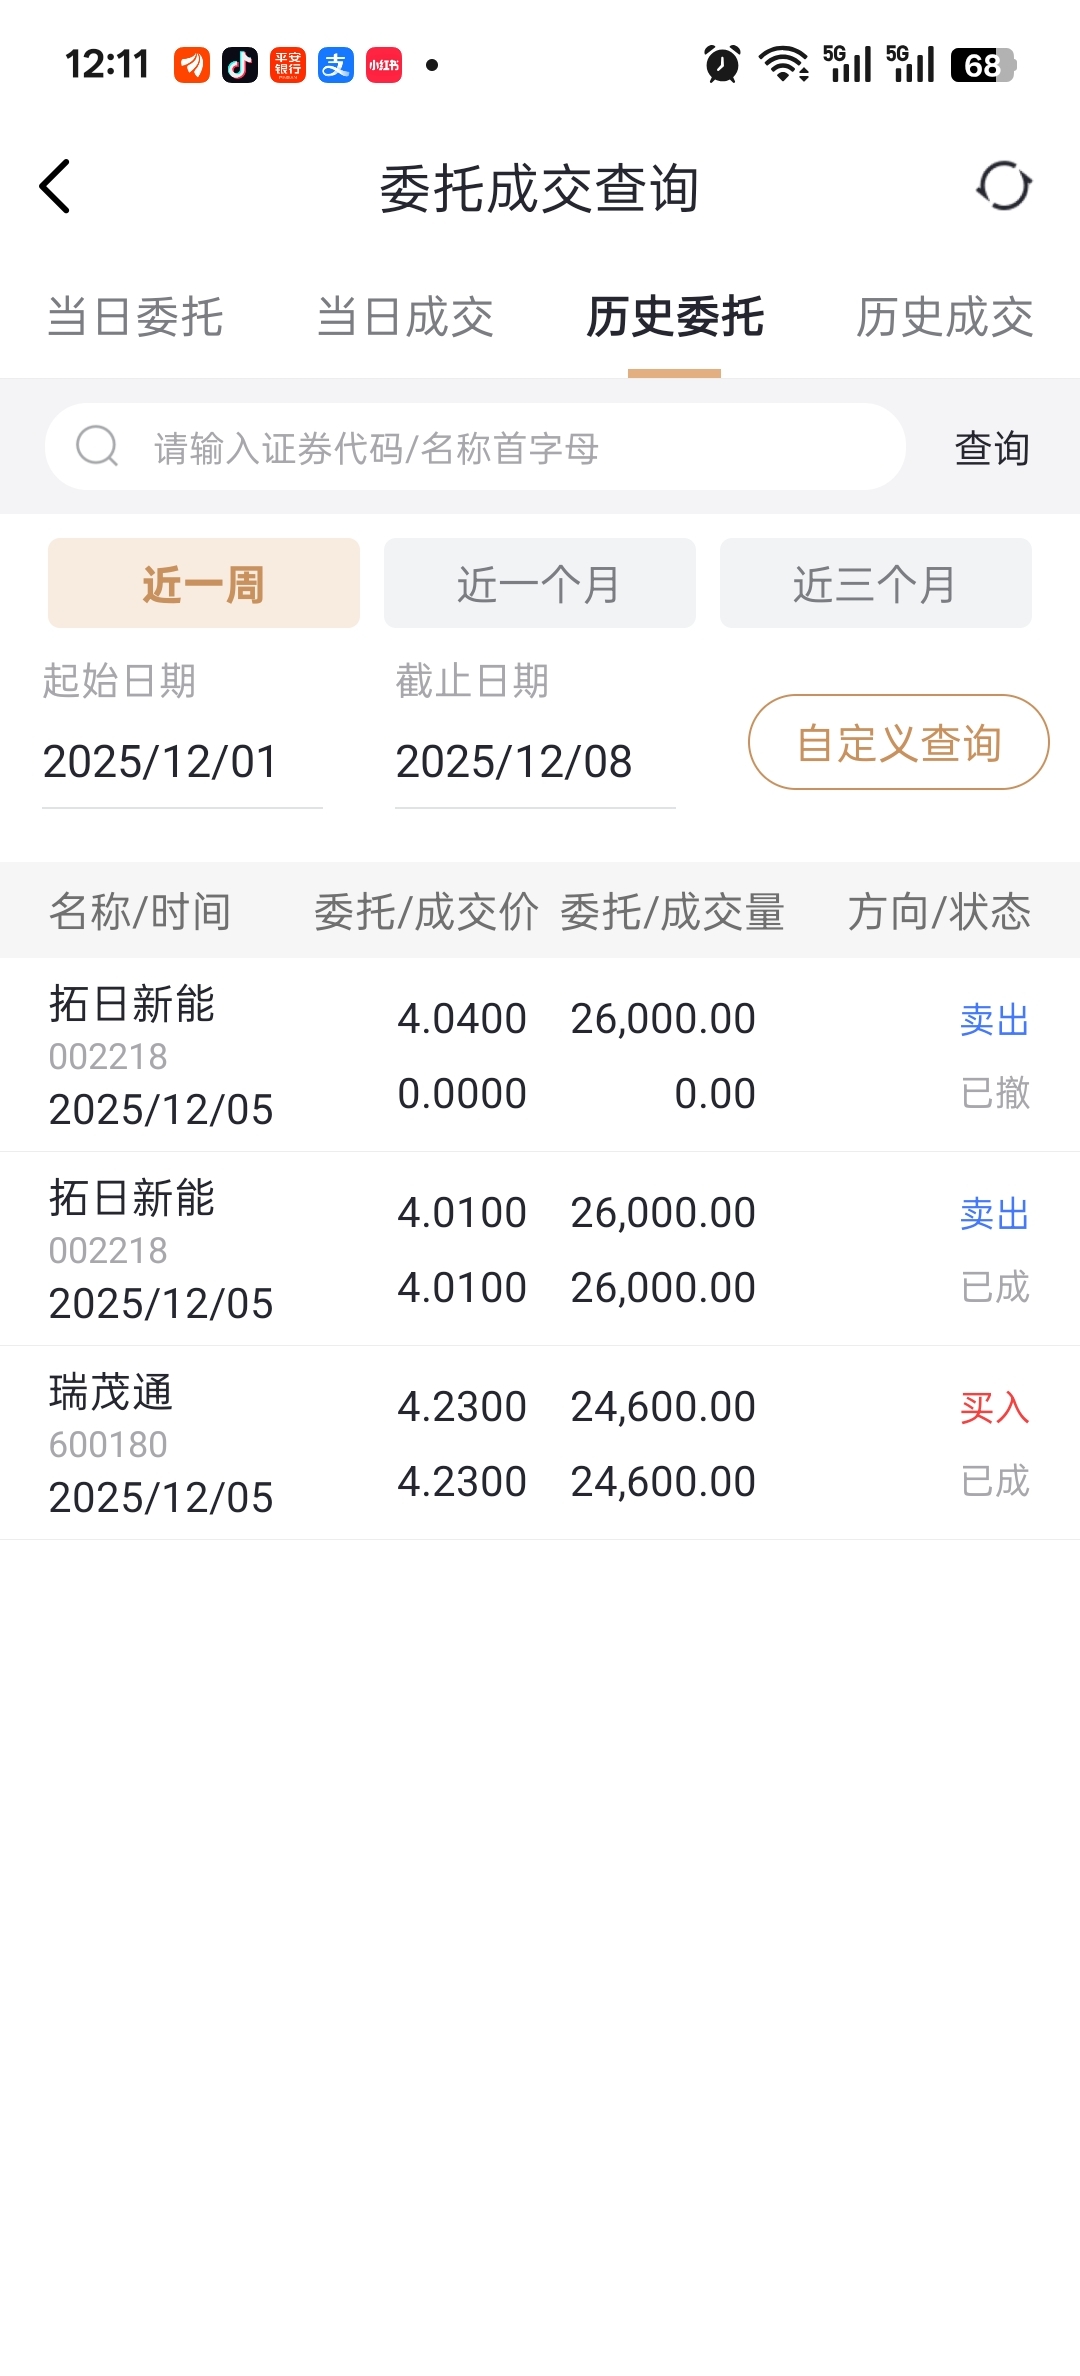Click the 查询 search button

coord(992,448)
